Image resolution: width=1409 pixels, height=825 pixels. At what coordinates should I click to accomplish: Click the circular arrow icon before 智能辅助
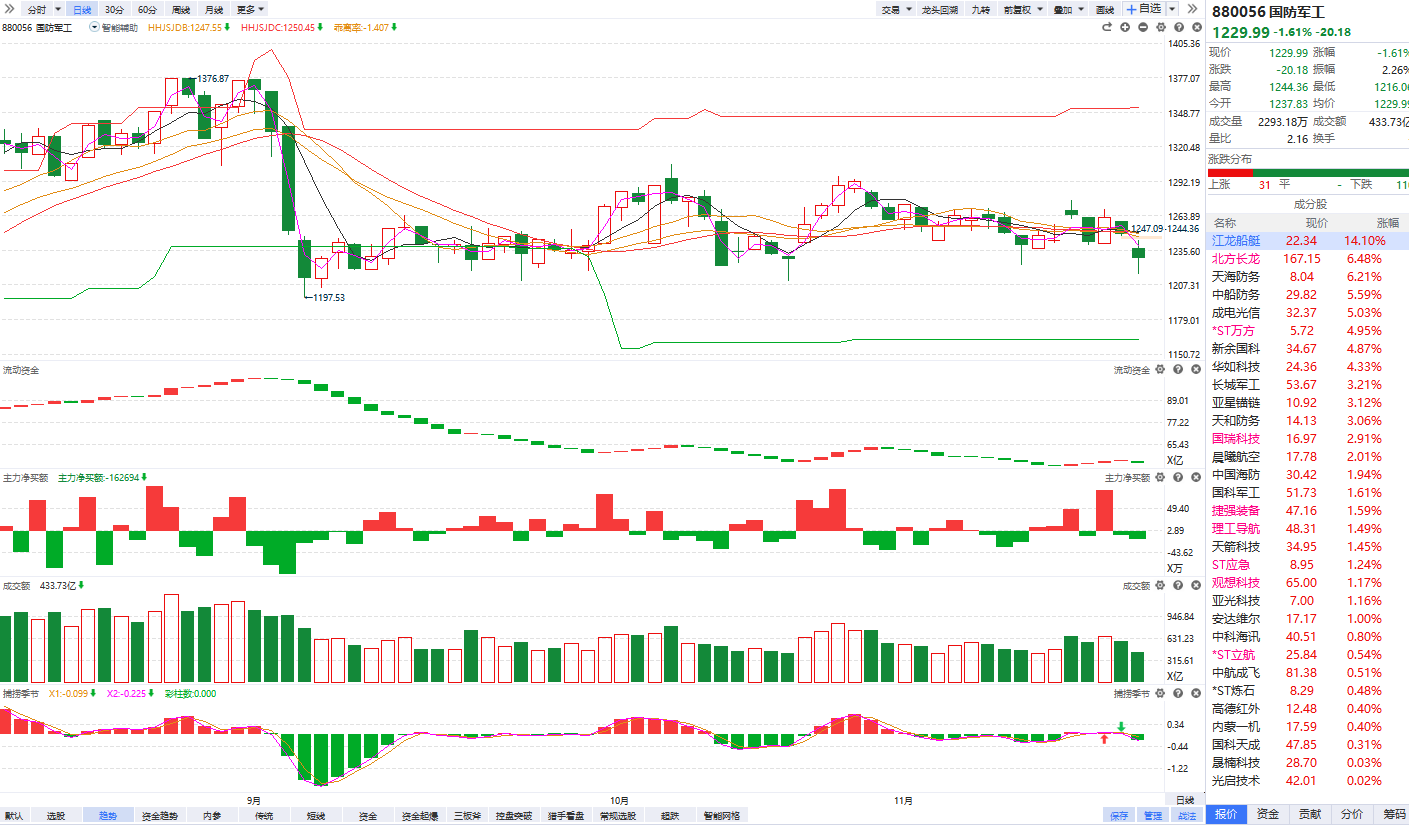click(x=94, y=27)
